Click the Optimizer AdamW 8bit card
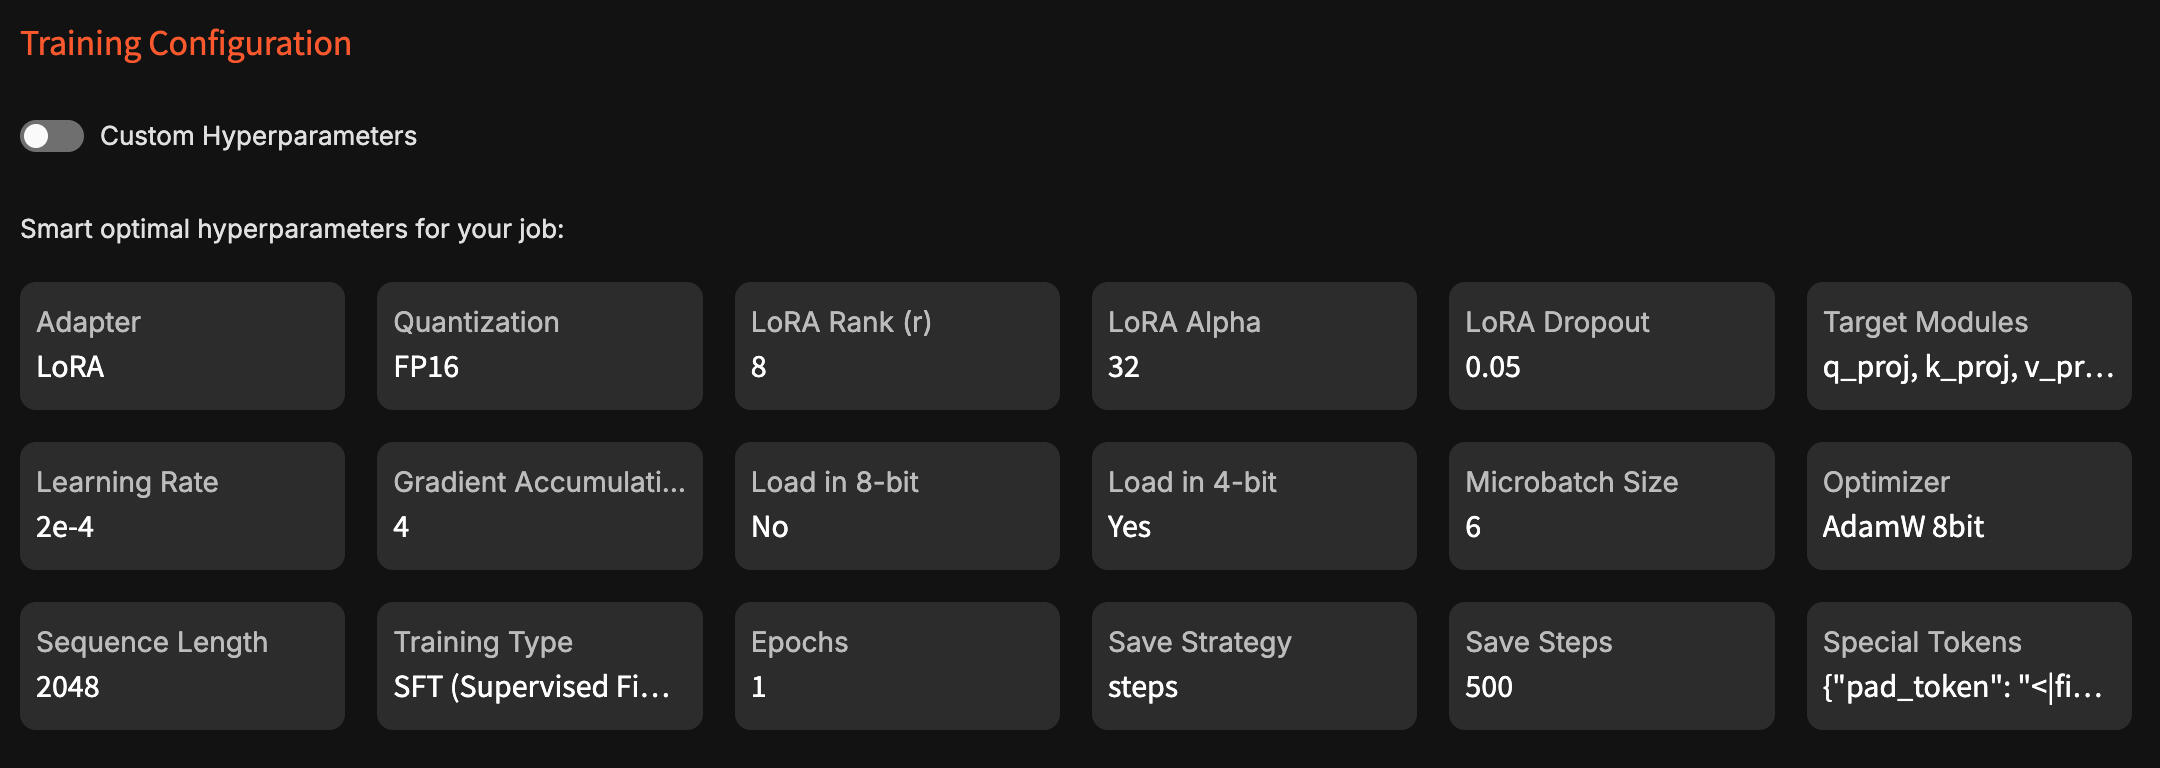2160x768 pixels. pos(1968,505)
